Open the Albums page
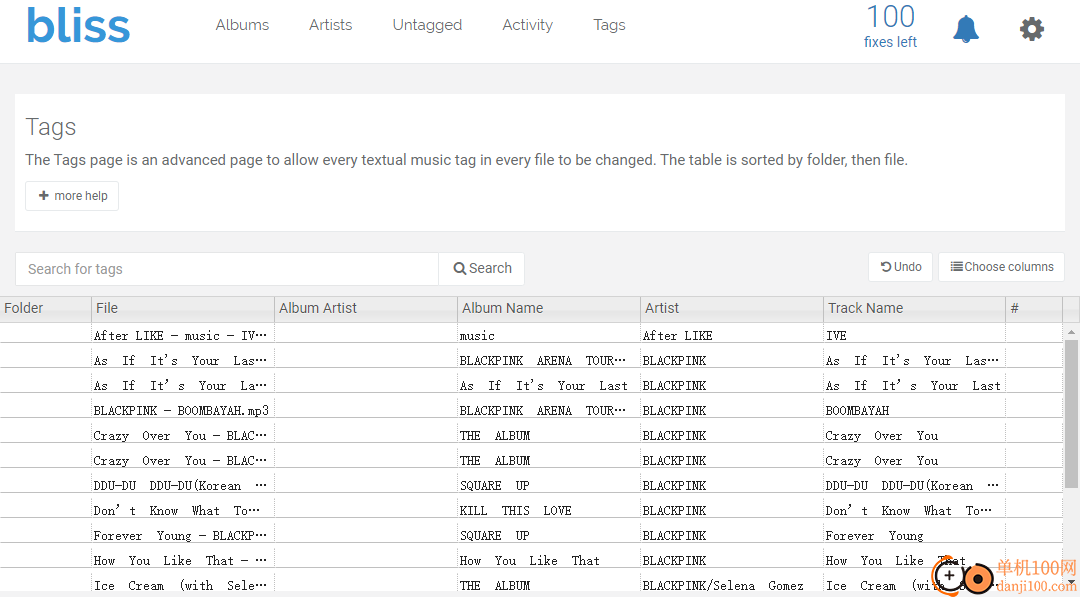Screen dimensions: 1080x597 242,25
